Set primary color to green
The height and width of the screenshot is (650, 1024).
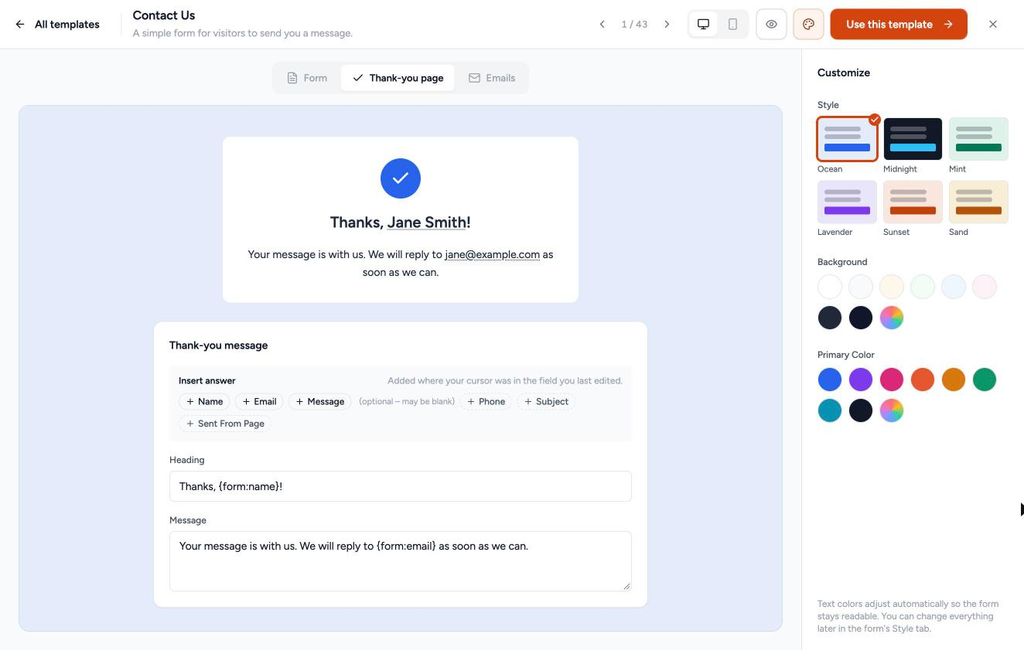[x=984, y=380]
